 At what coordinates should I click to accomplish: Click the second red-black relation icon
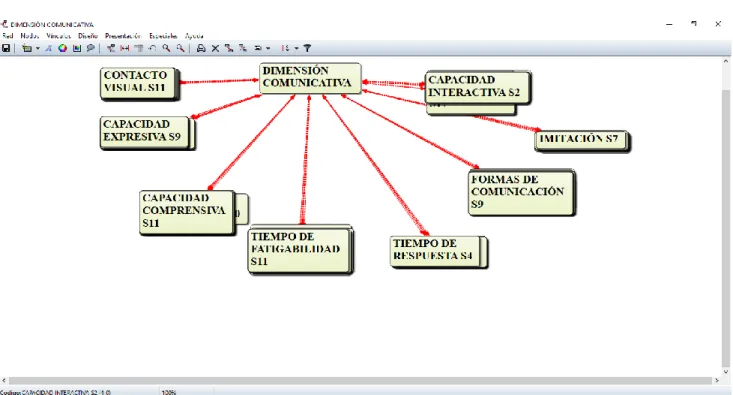point(243,48)
